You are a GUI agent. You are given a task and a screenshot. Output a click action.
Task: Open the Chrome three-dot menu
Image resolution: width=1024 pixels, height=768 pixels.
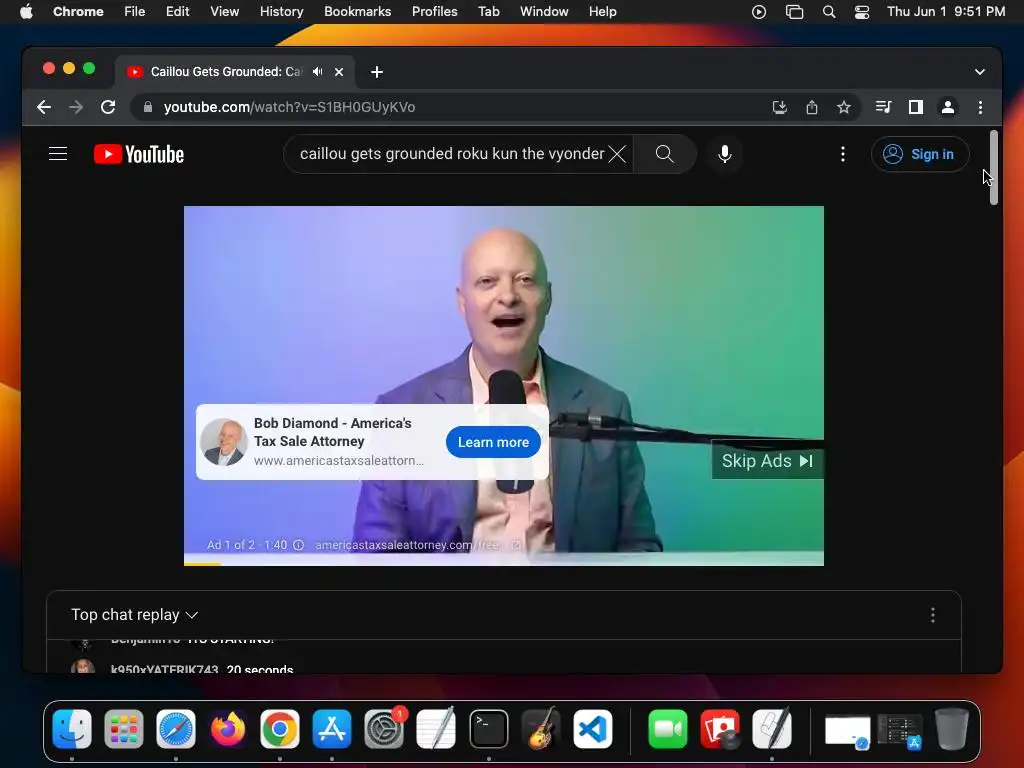click(x=980, y=107)
